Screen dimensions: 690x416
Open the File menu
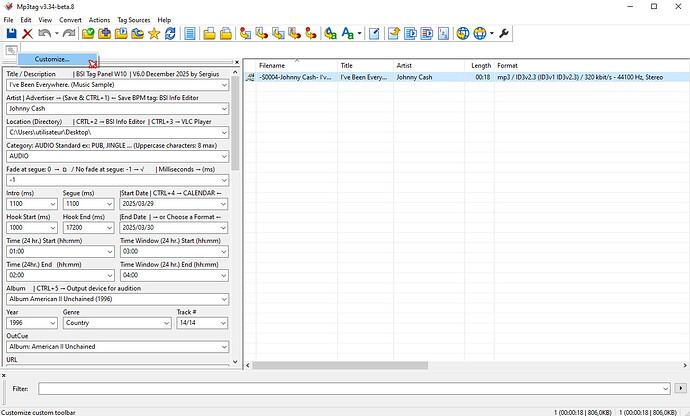coord(8,20)
